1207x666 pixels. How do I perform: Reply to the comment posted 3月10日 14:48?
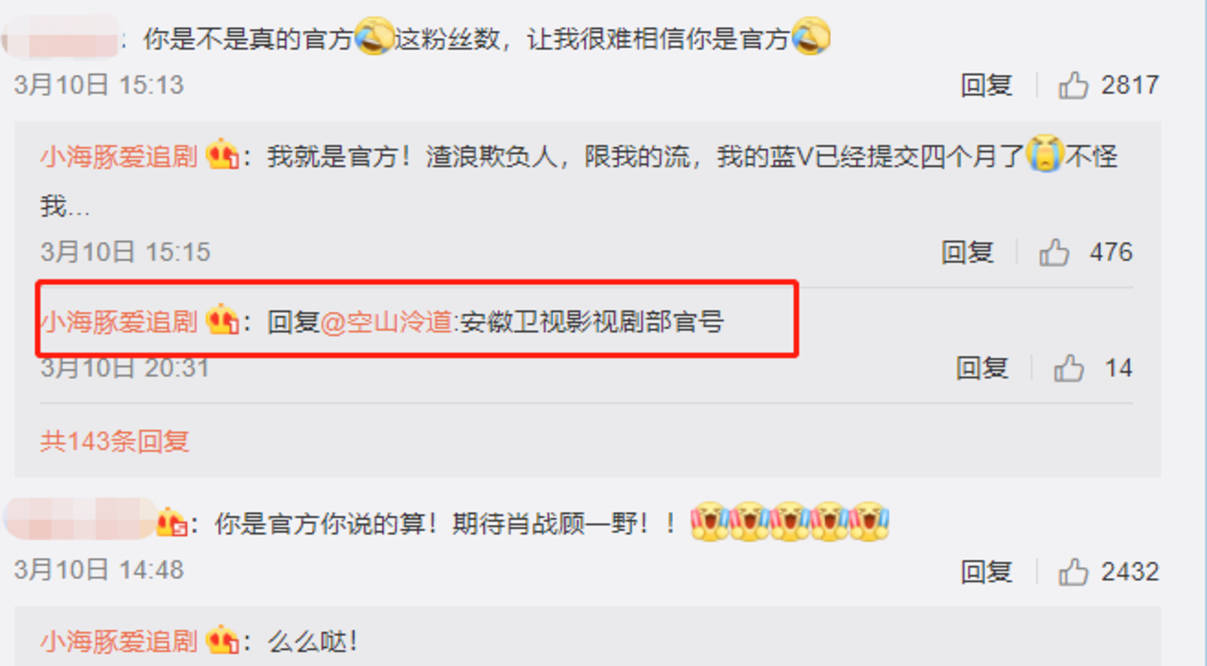tap(987, 572)
